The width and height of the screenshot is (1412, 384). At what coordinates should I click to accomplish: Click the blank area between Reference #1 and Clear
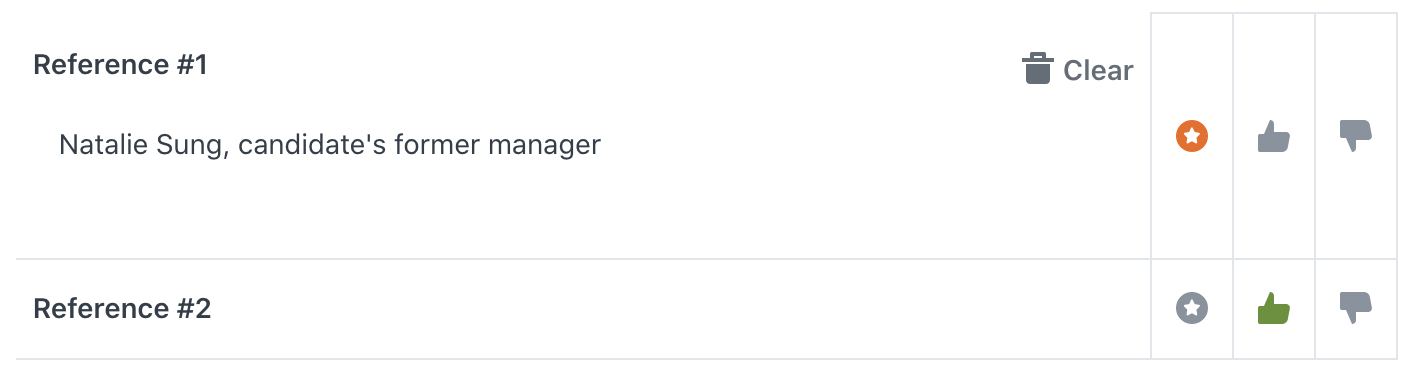click(x=614, y=67)
